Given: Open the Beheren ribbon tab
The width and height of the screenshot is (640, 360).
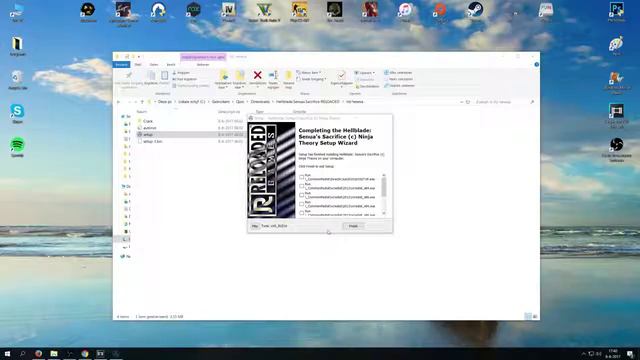Looking at the screenshot, I should [x=203, y=64].
